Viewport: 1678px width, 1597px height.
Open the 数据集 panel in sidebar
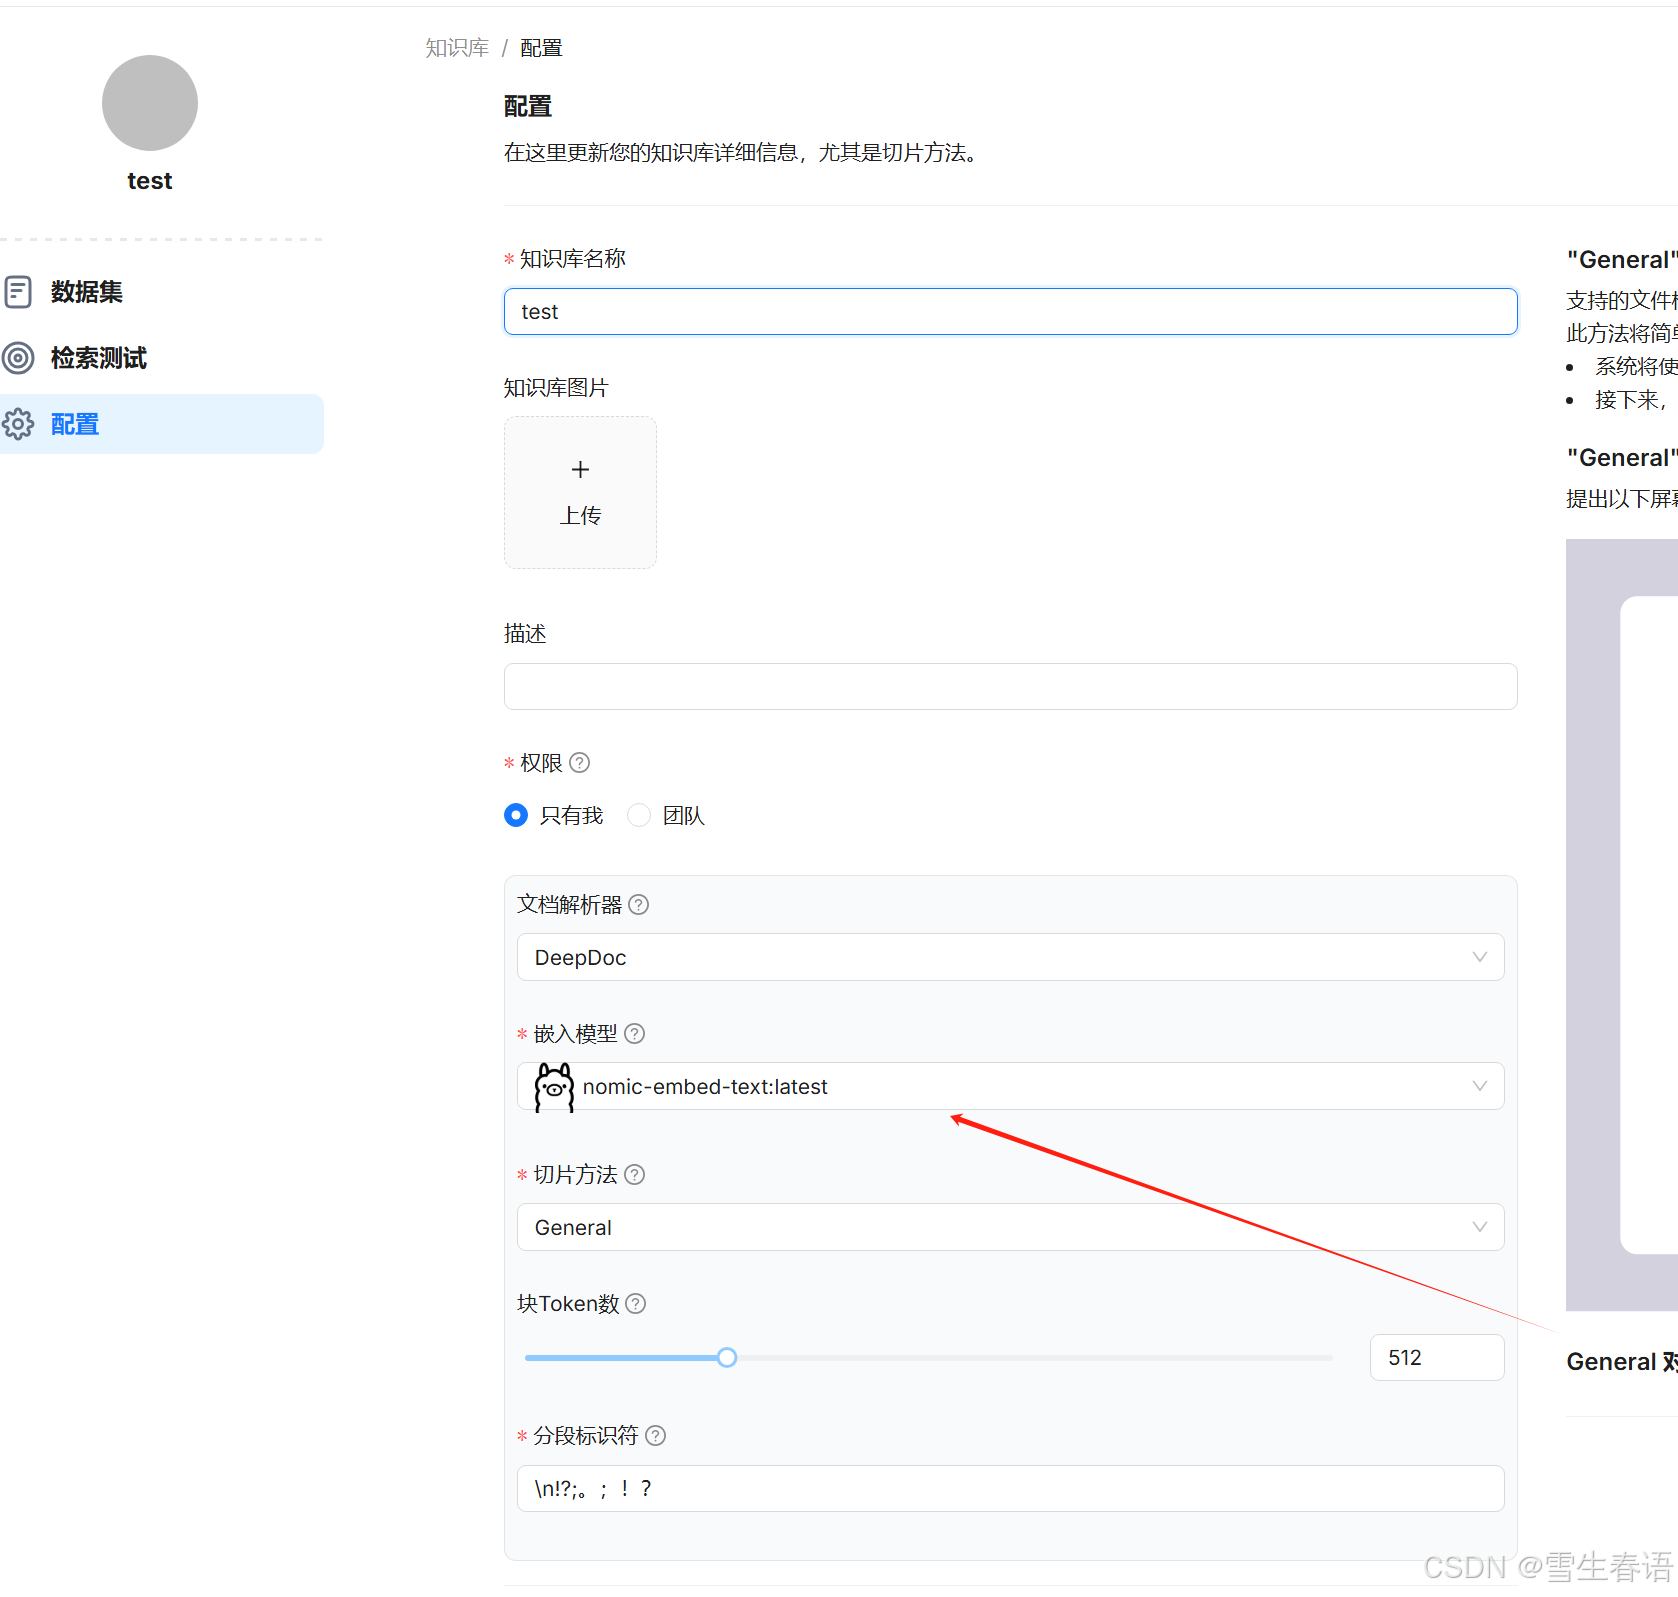(x=86, y=292)
